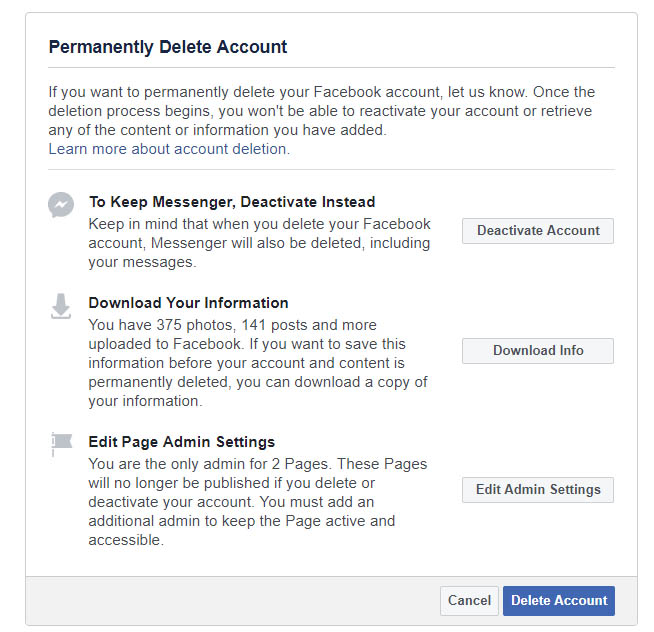Click the Page flag icon
This screenshot has height=632, width=654.
click(61, 445)
